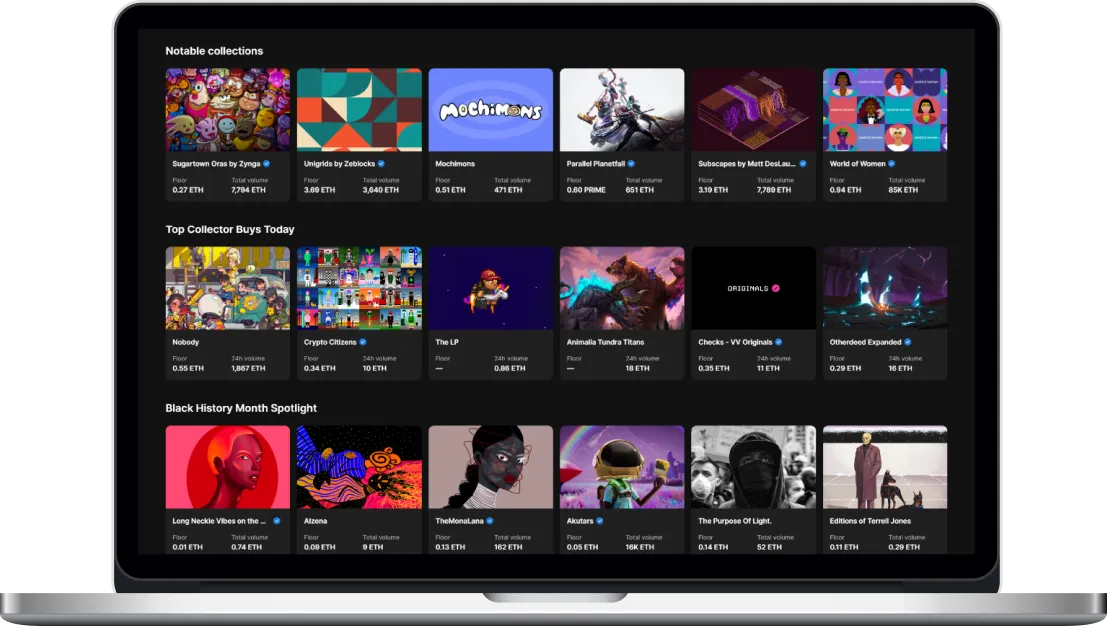Image resolution: width=1107 pixels, height=626 pixels.
Task: Go to the Animalia Tundra Titans name
Action: tap(605, 342)
